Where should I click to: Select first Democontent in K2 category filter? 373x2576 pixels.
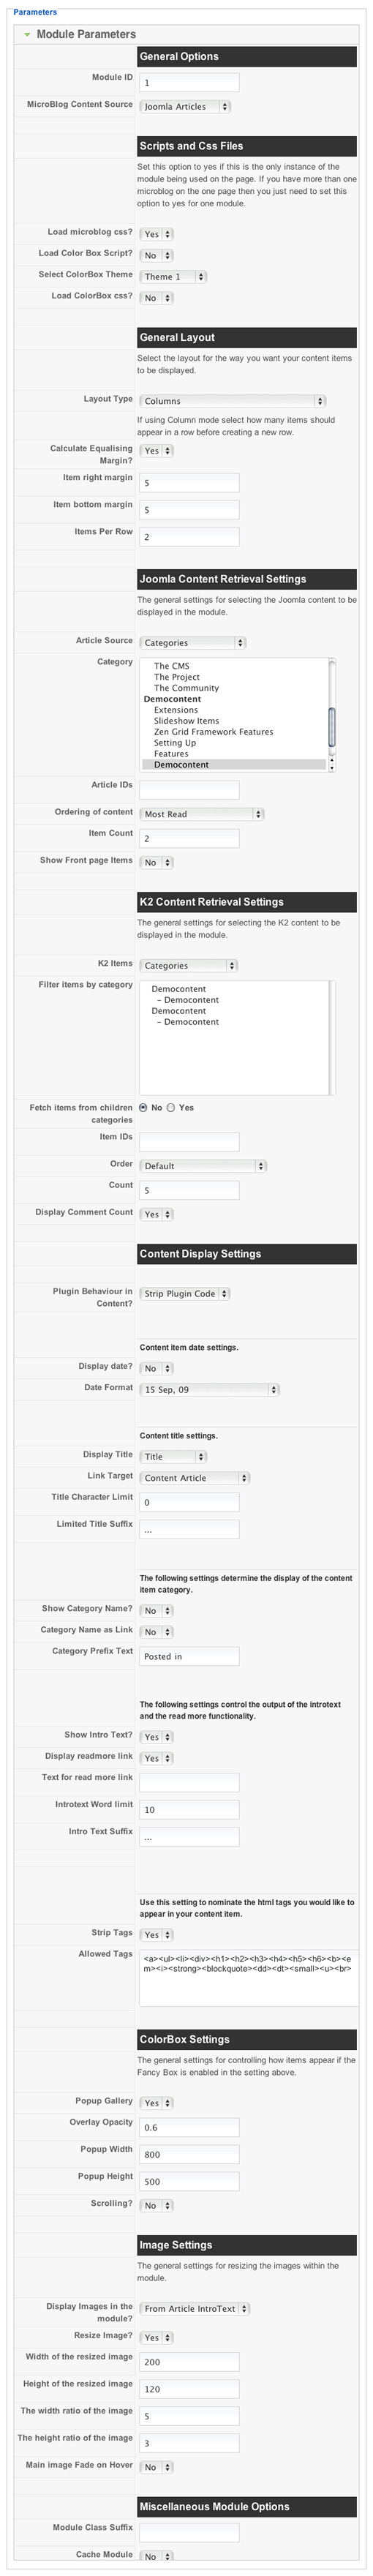tap(178, 989)
